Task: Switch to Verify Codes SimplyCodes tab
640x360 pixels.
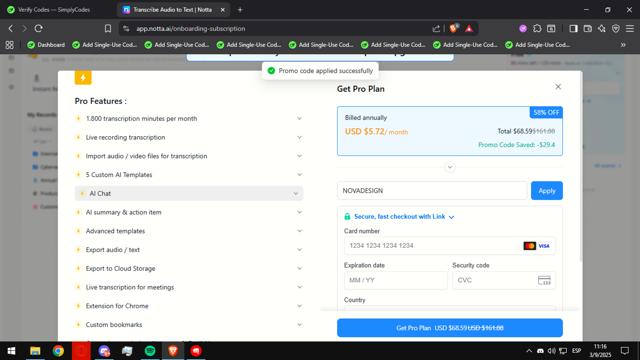Action: point(54,9)
